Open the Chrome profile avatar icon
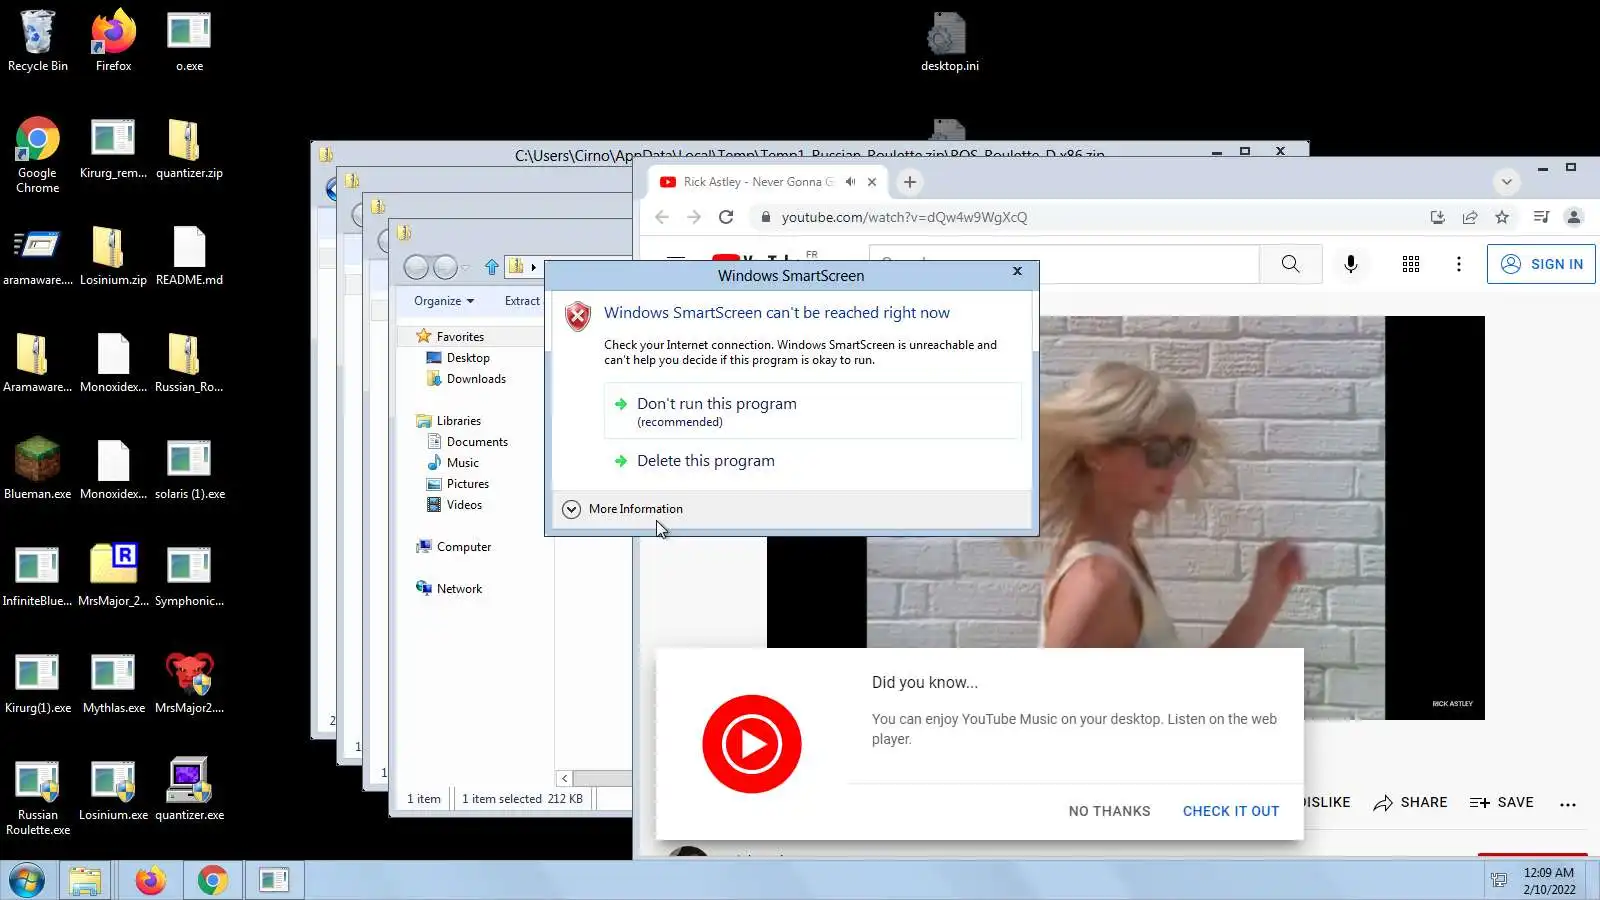The width and height of the screenshot is (1600, 900). click(1573, 217)
